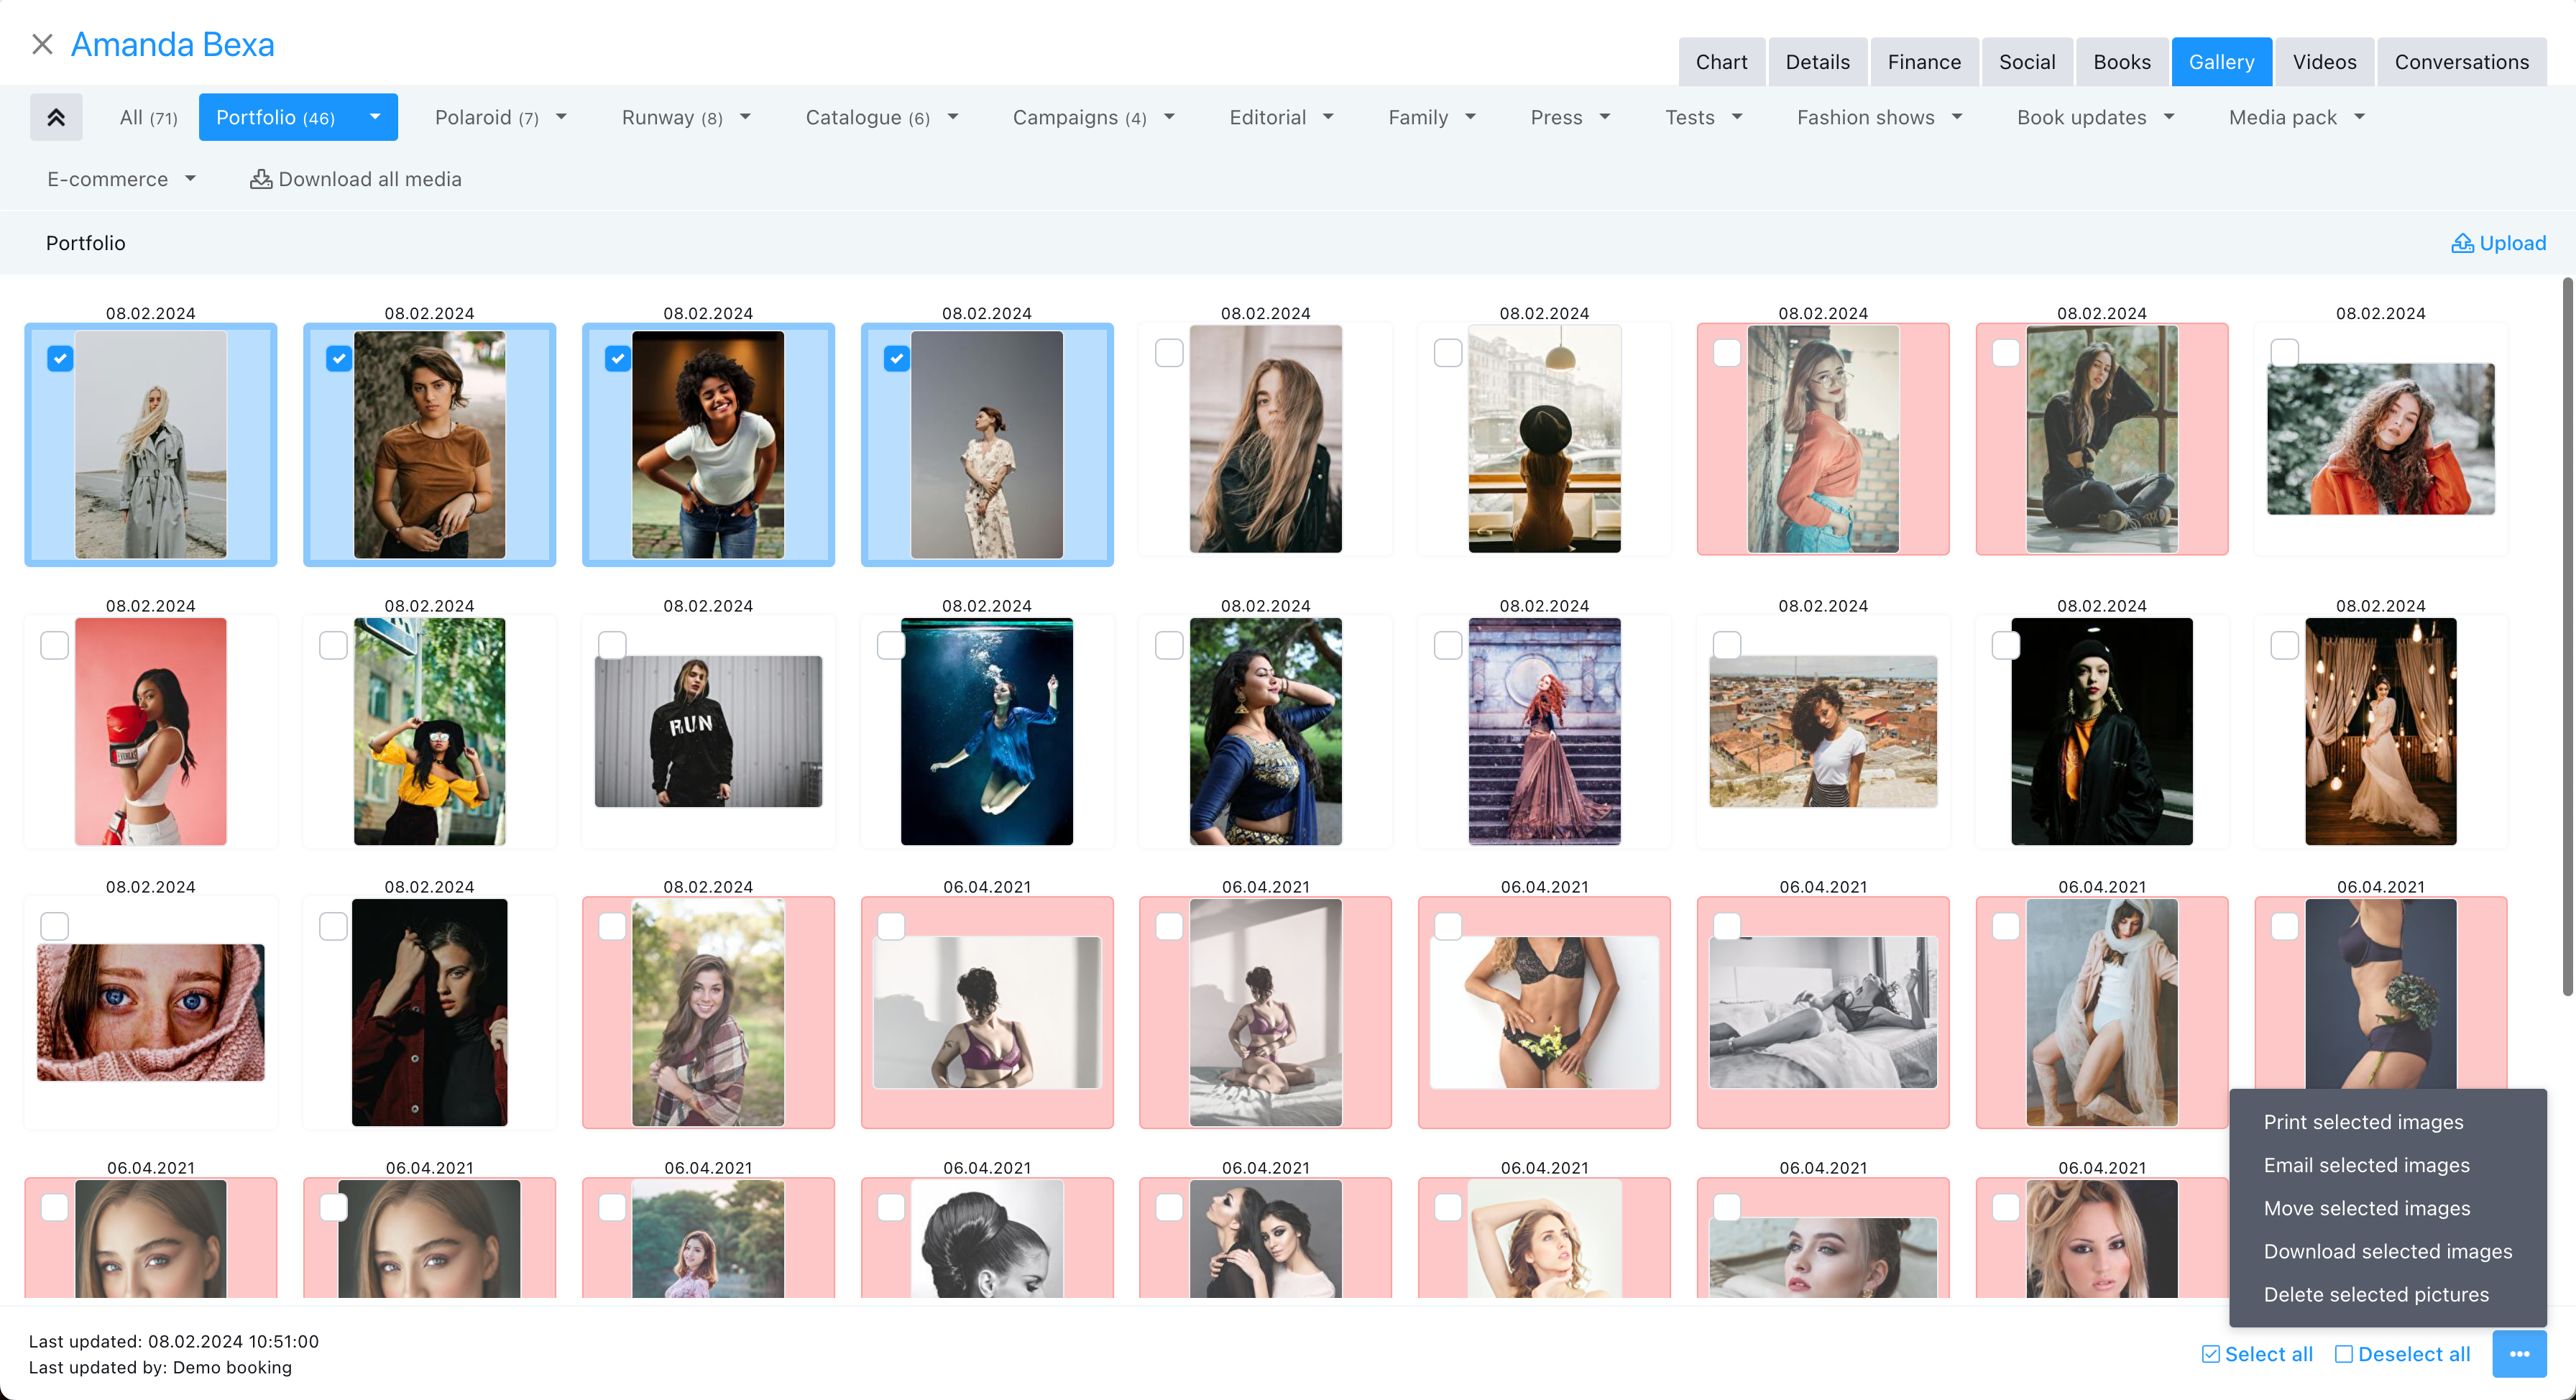This screenshot has height=1400, width=2576.
Task: Open the woman in orange coat snowy thumbnail
Action: coord(2380,439)
